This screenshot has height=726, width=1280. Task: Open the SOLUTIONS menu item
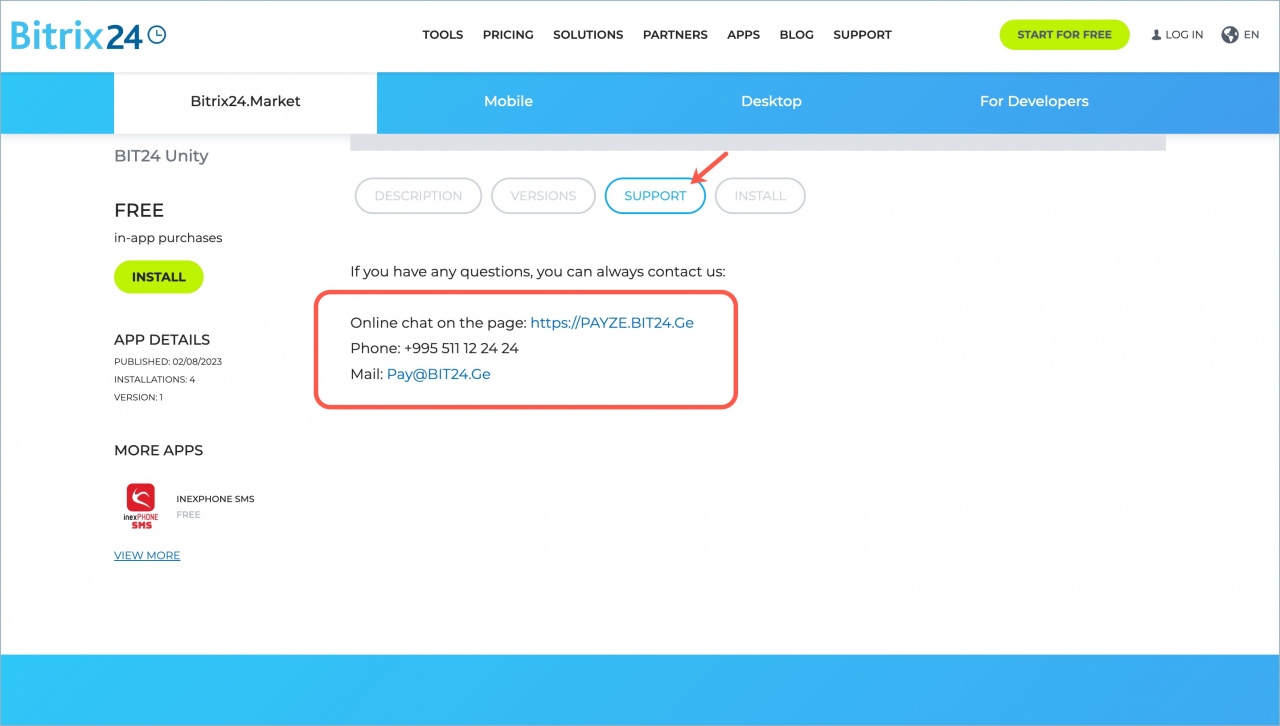588,35
